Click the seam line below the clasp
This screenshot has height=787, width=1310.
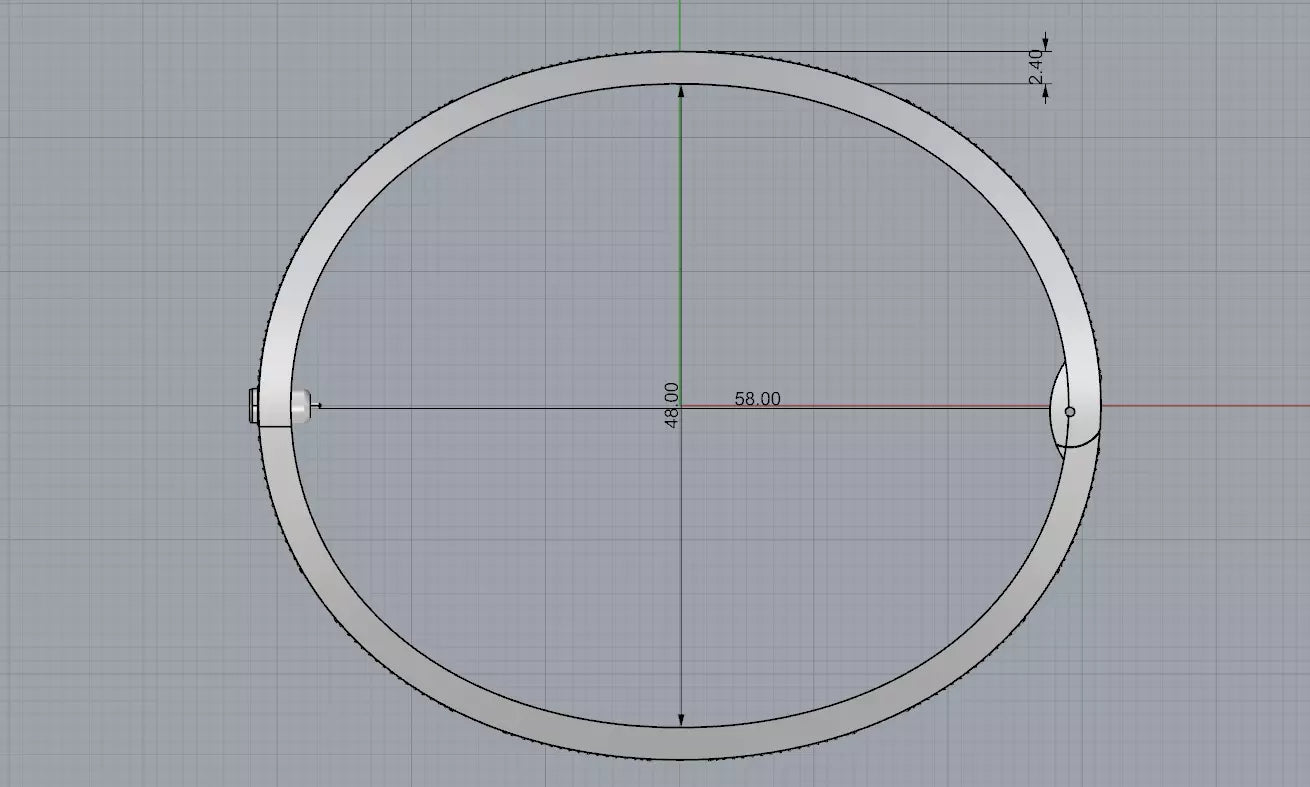tap(275, 427)
